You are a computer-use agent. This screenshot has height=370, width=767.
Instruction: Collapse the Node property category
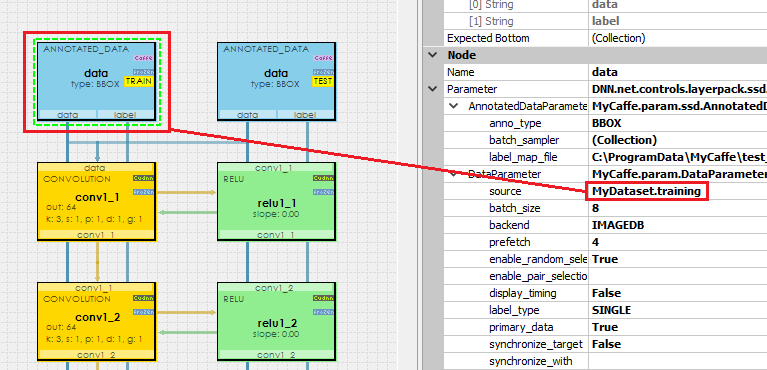pyautogui.click(x=433, y=55)
